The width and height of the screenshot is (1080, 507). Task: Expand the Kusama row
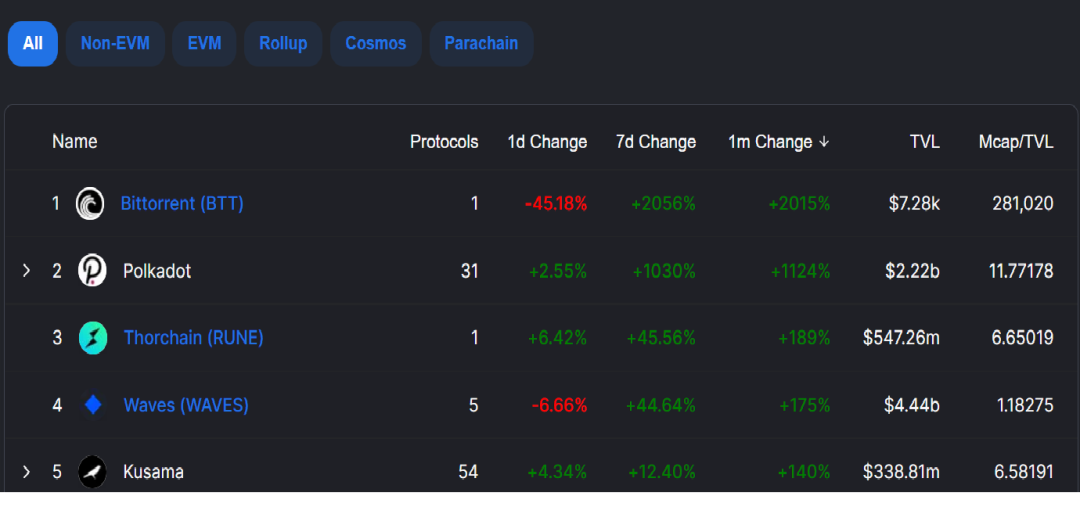coord(26,472)
